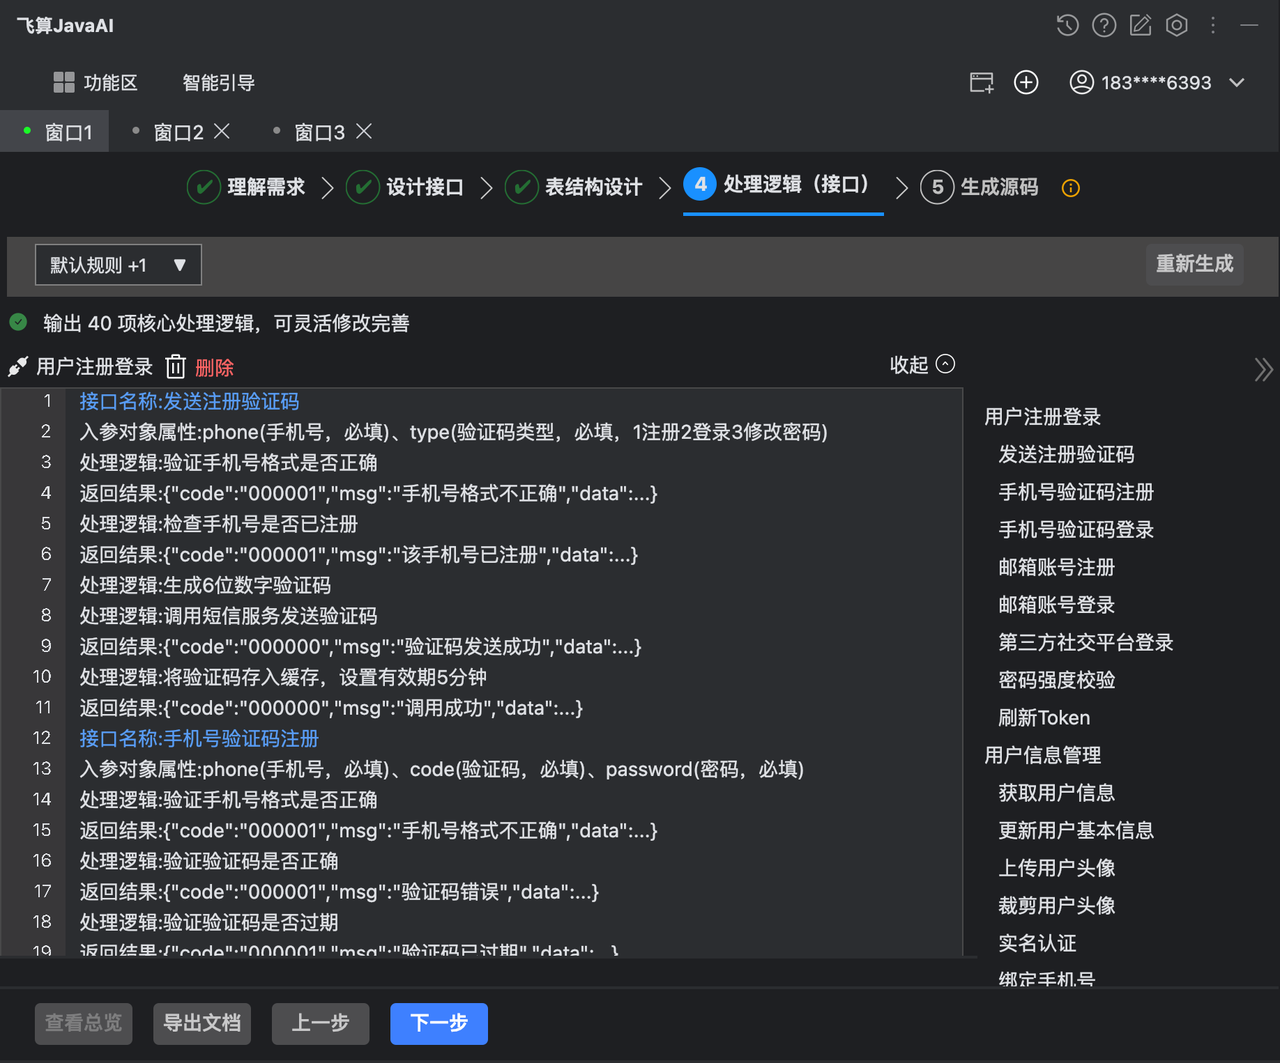Click line 1 接口名称:发送注册验证码
1280x1063 pixels.
189,401
